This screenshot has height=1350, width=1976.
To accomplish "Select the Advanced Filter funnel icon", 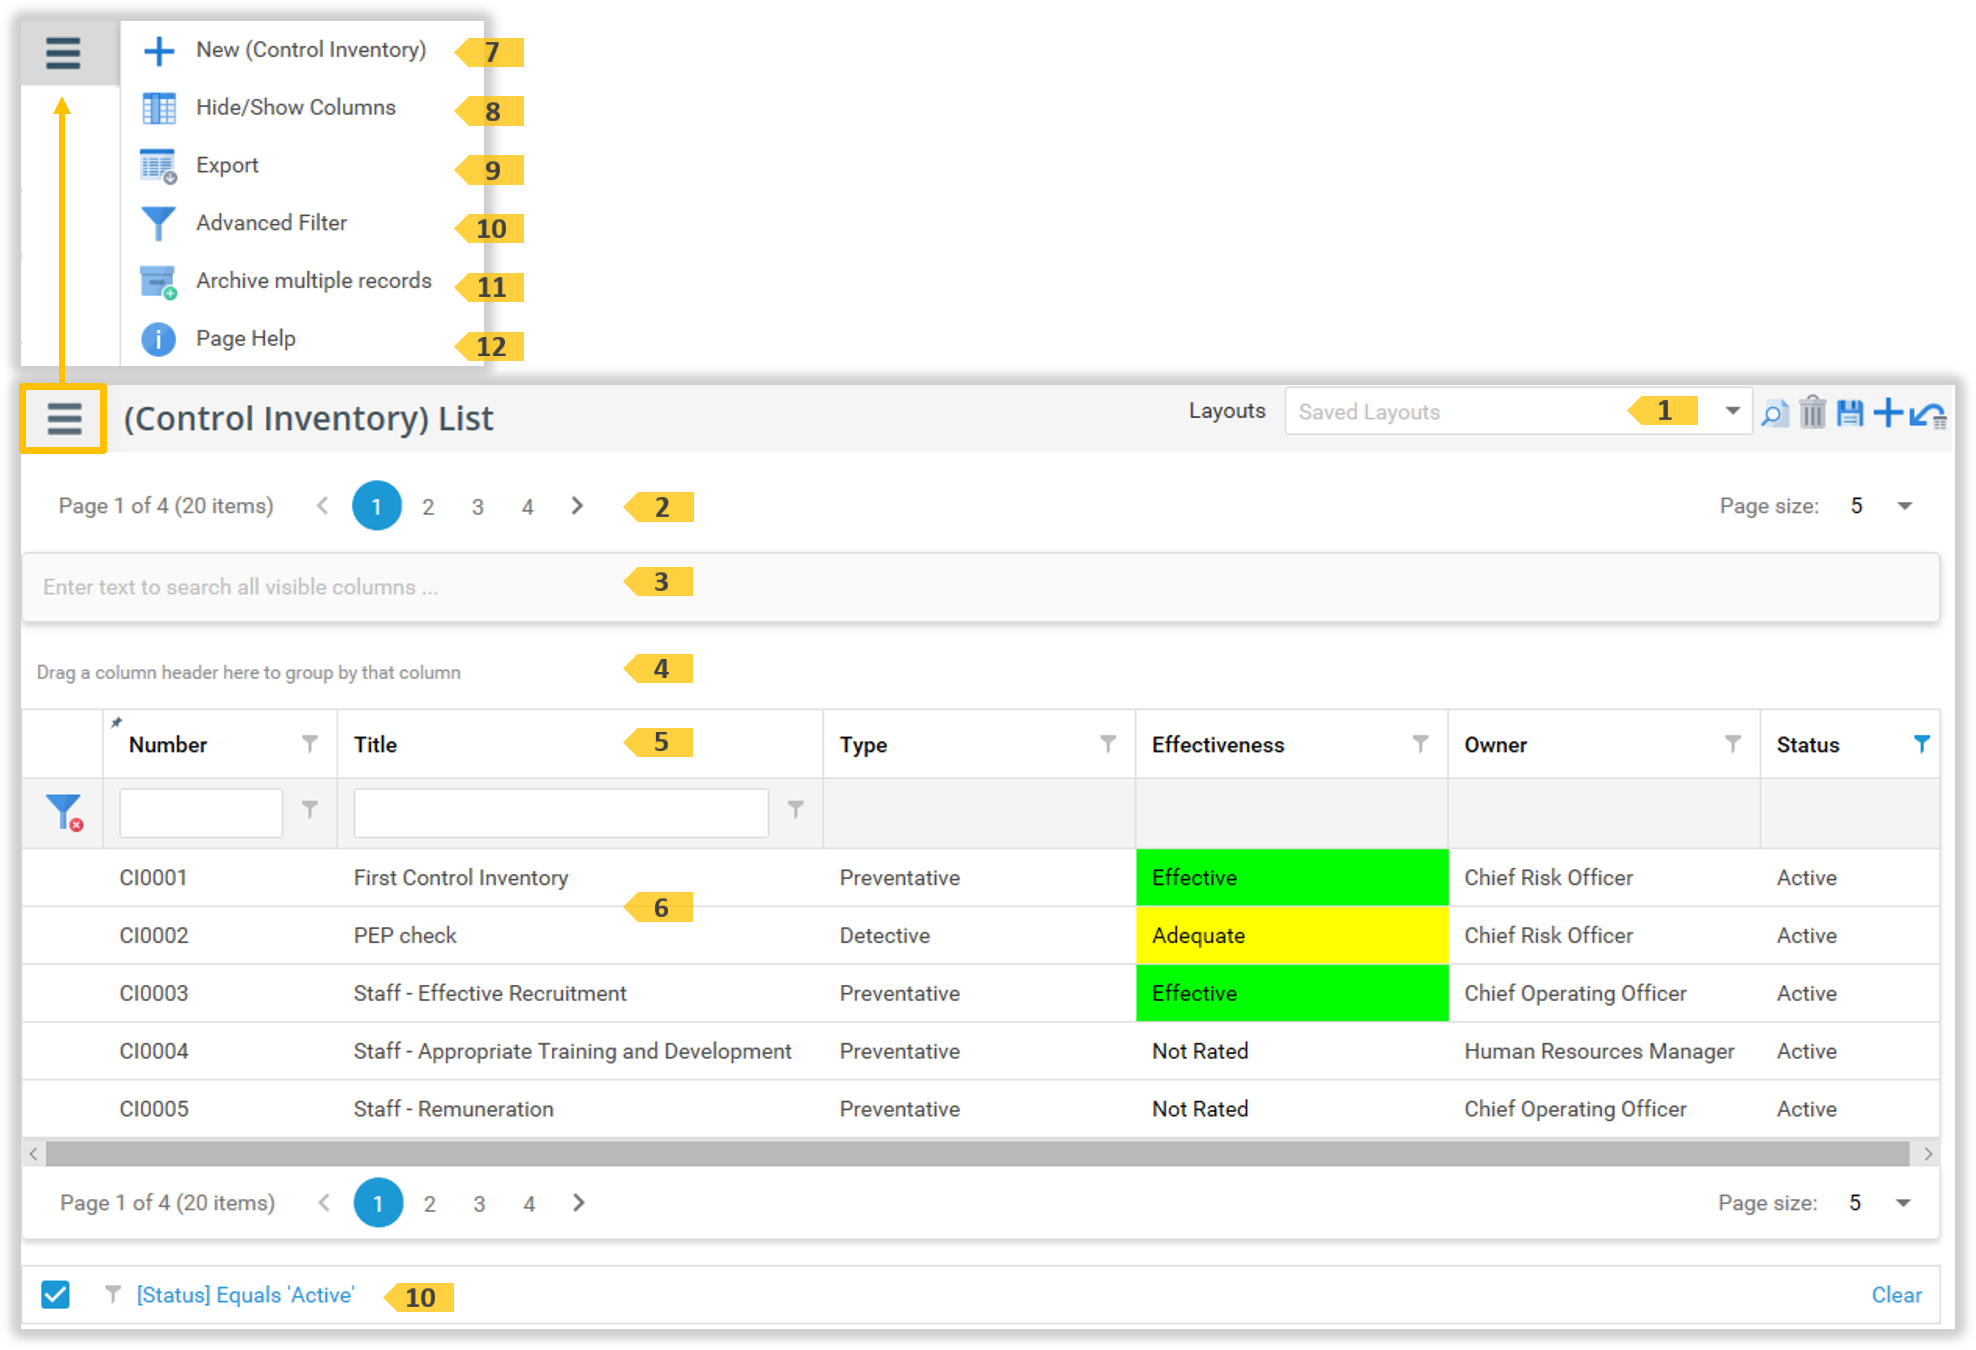I will click(158, 223).
